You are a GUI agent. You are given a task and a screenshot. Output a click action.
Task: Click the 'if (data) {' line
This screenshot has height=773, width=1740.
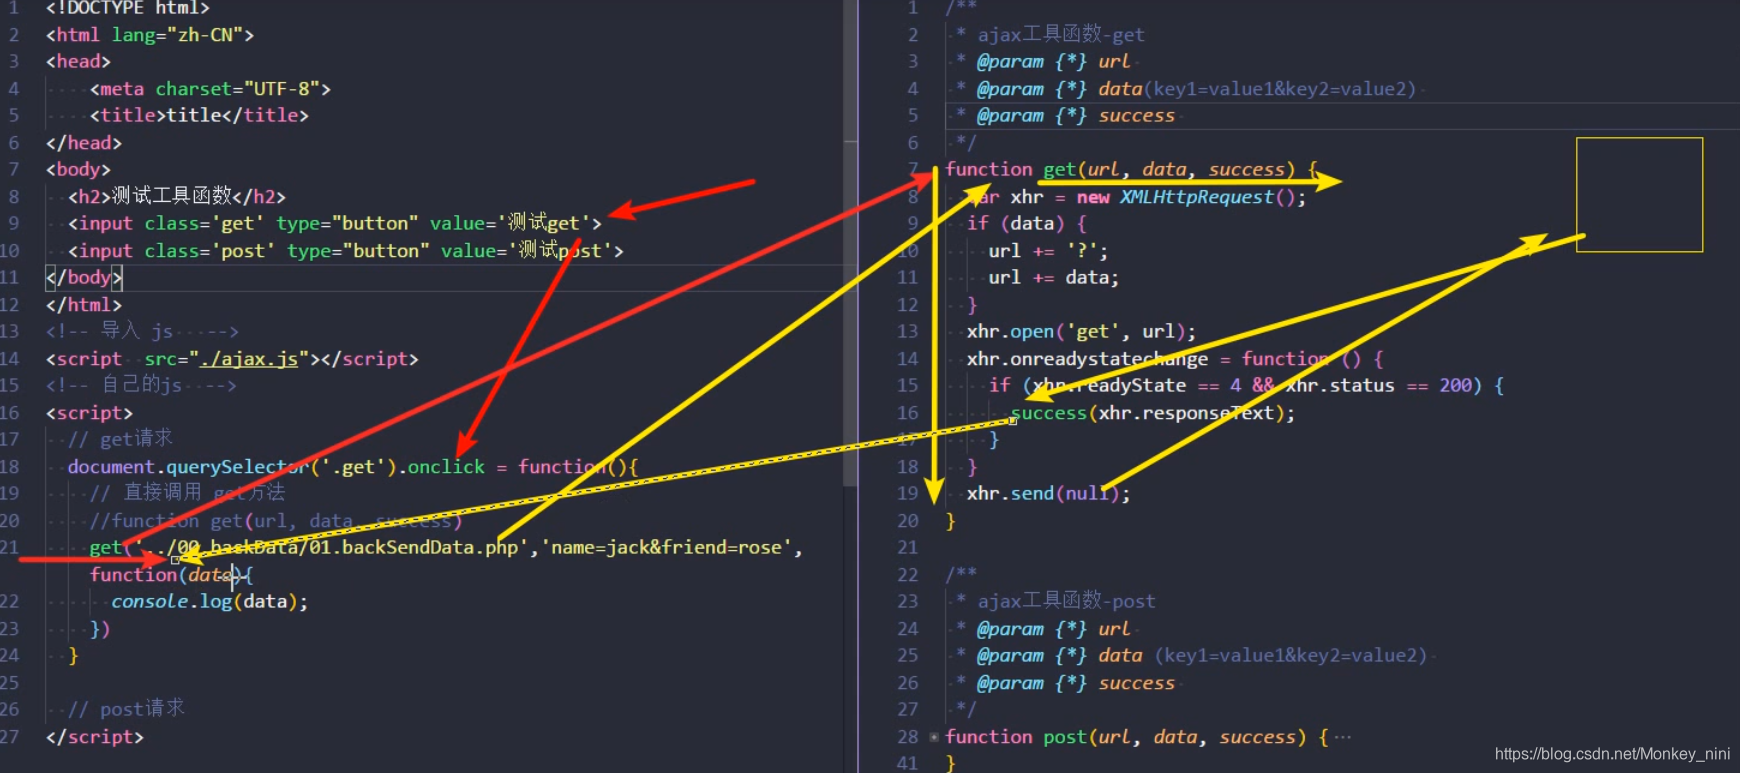pos(1027,224)
